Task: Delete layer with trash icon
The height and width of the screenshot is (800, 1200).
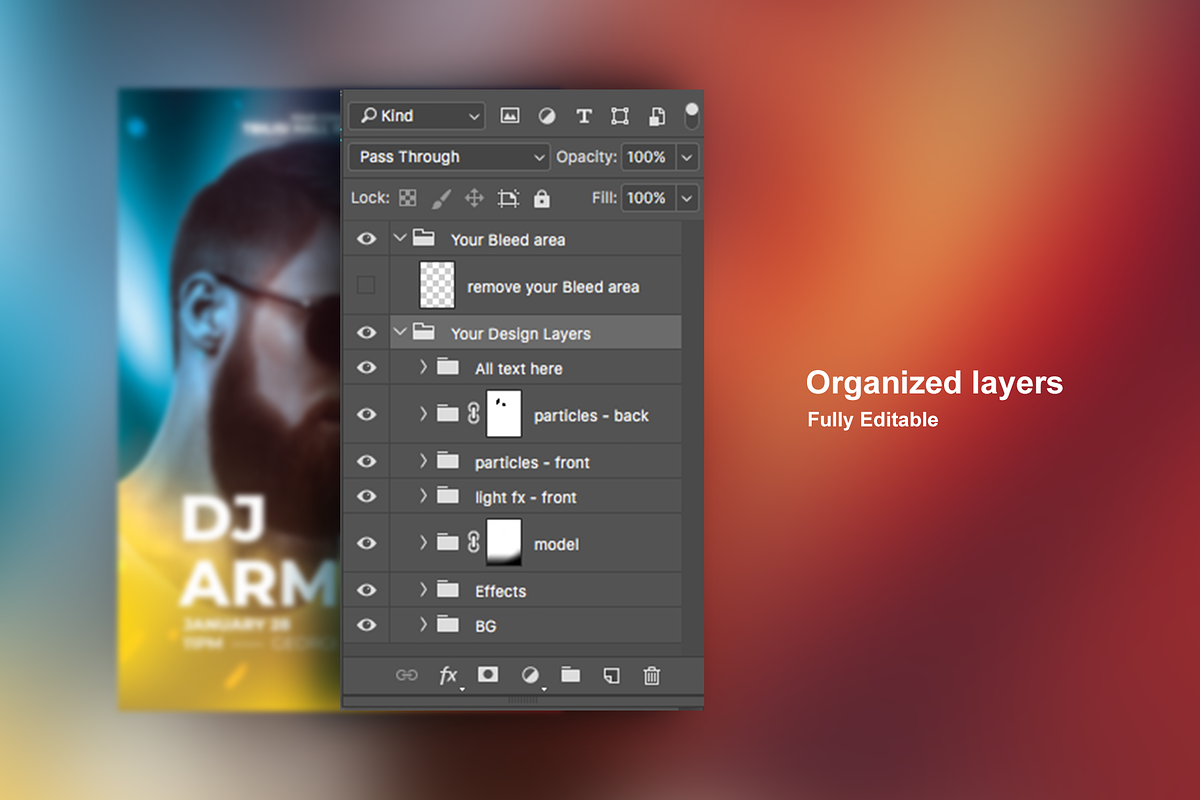Action: pos(652,676)
